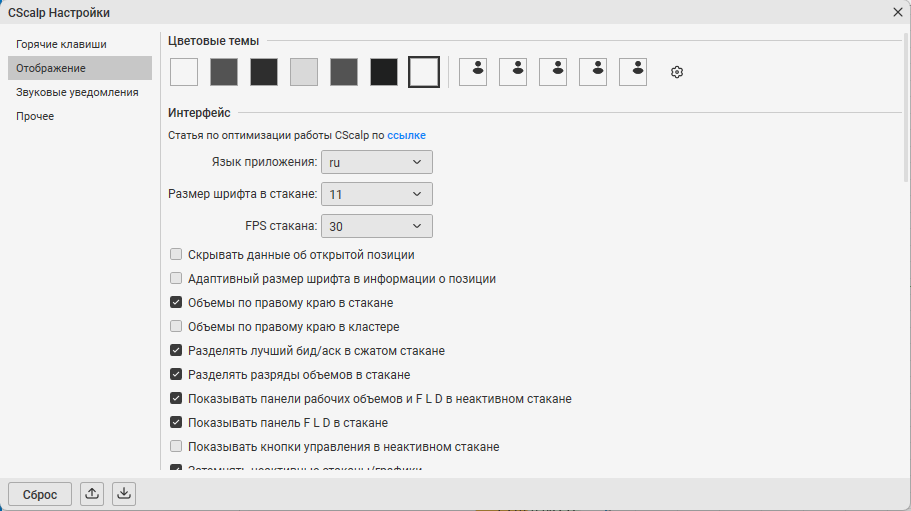Choose the first white color theme swatch
Viewport: 911px width, 511px height.
click(x=184, y=72)
